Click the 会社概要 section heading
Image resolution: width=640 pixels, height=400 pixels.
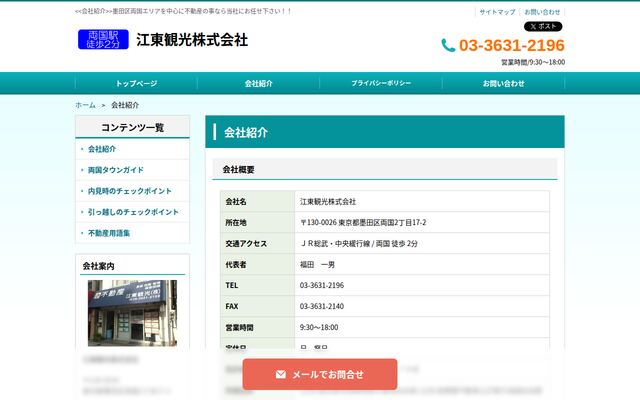(238, 169)
